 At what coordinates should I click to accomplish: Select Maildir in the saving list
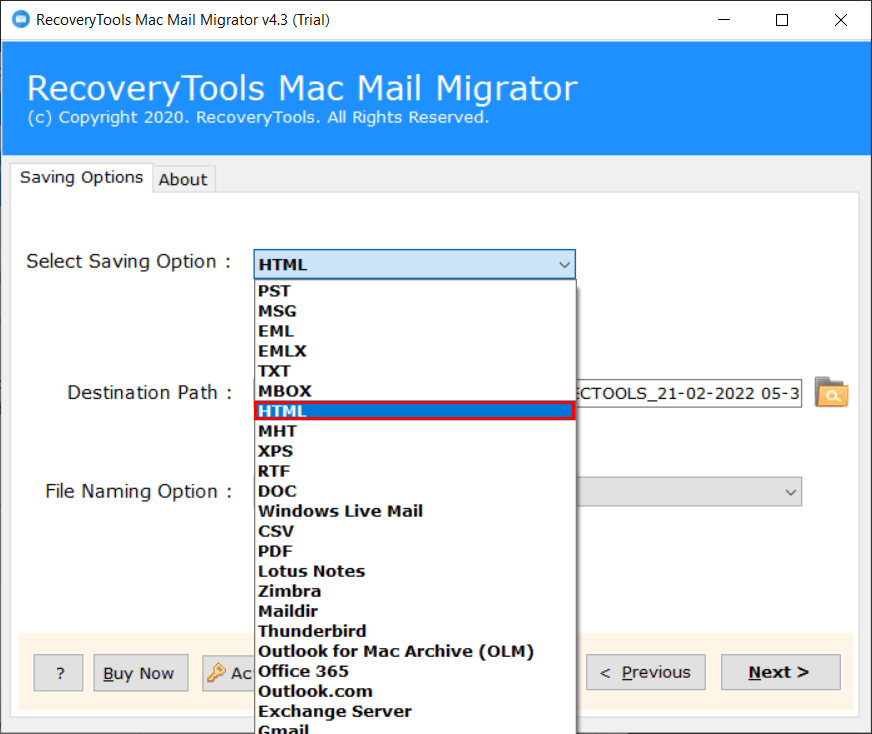click(415, 611)
